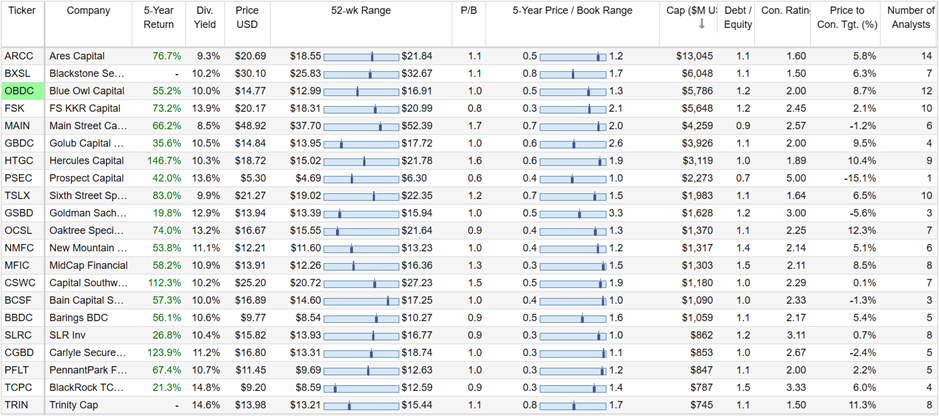The height and width of the screenshot is (416, 939).
Task: Click company name Trinity Cap
Action: (74, 406)
